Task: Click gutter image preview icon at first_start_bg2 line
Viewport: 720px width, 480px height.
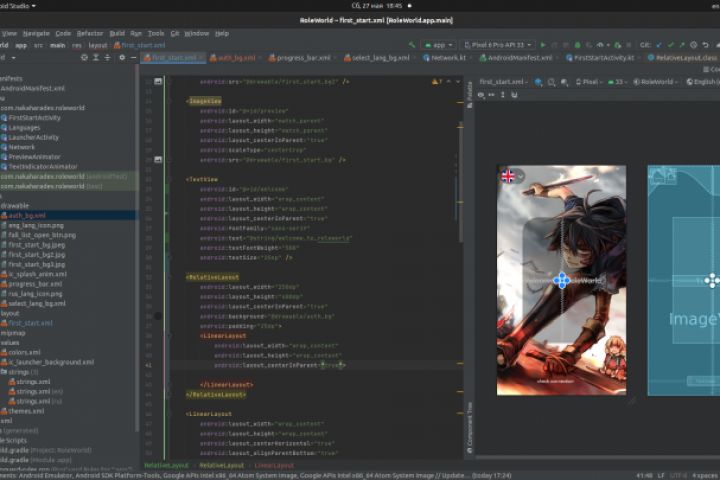Action: click(x=159, y=81)
